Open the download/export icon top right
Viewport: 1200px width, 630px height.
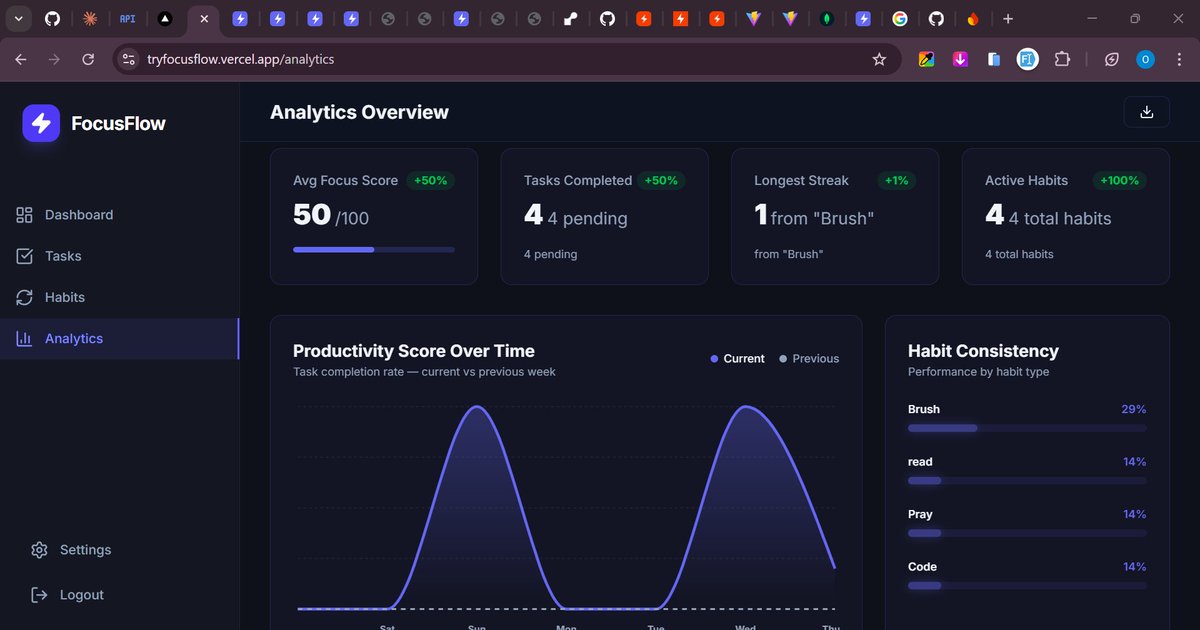pyautogui.click(x=1146, y=112)
